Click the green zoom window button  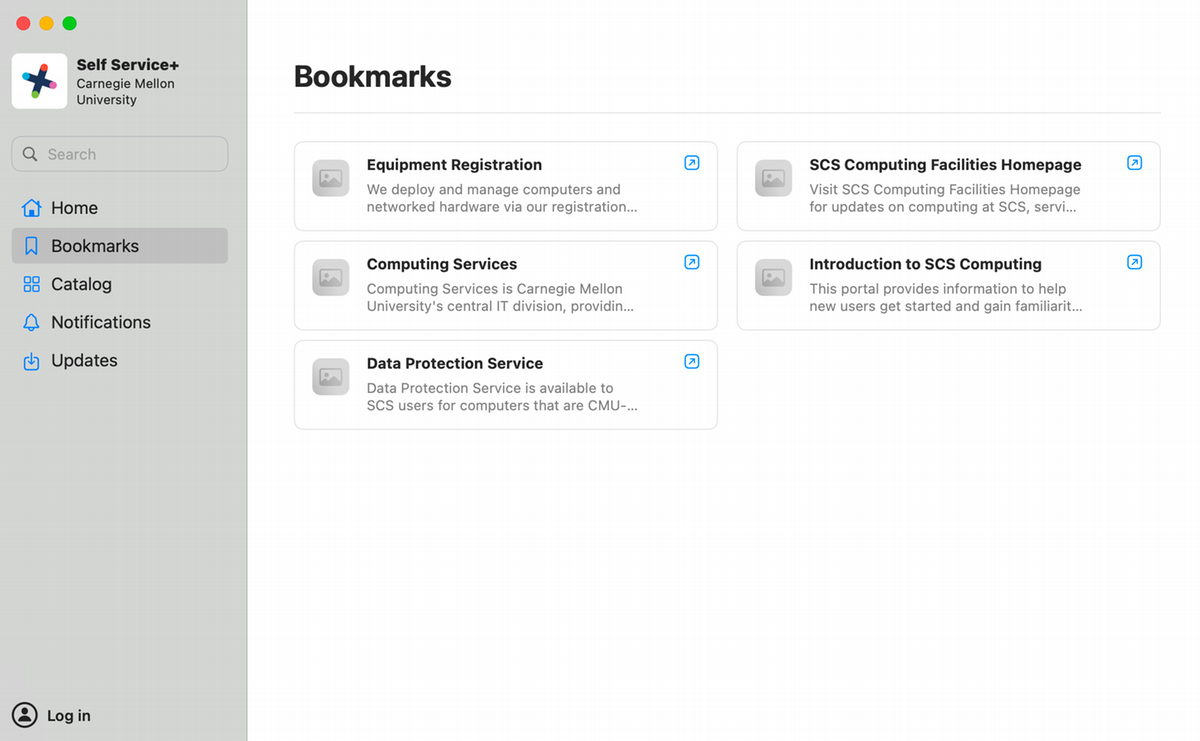click(x=69, y=23)
